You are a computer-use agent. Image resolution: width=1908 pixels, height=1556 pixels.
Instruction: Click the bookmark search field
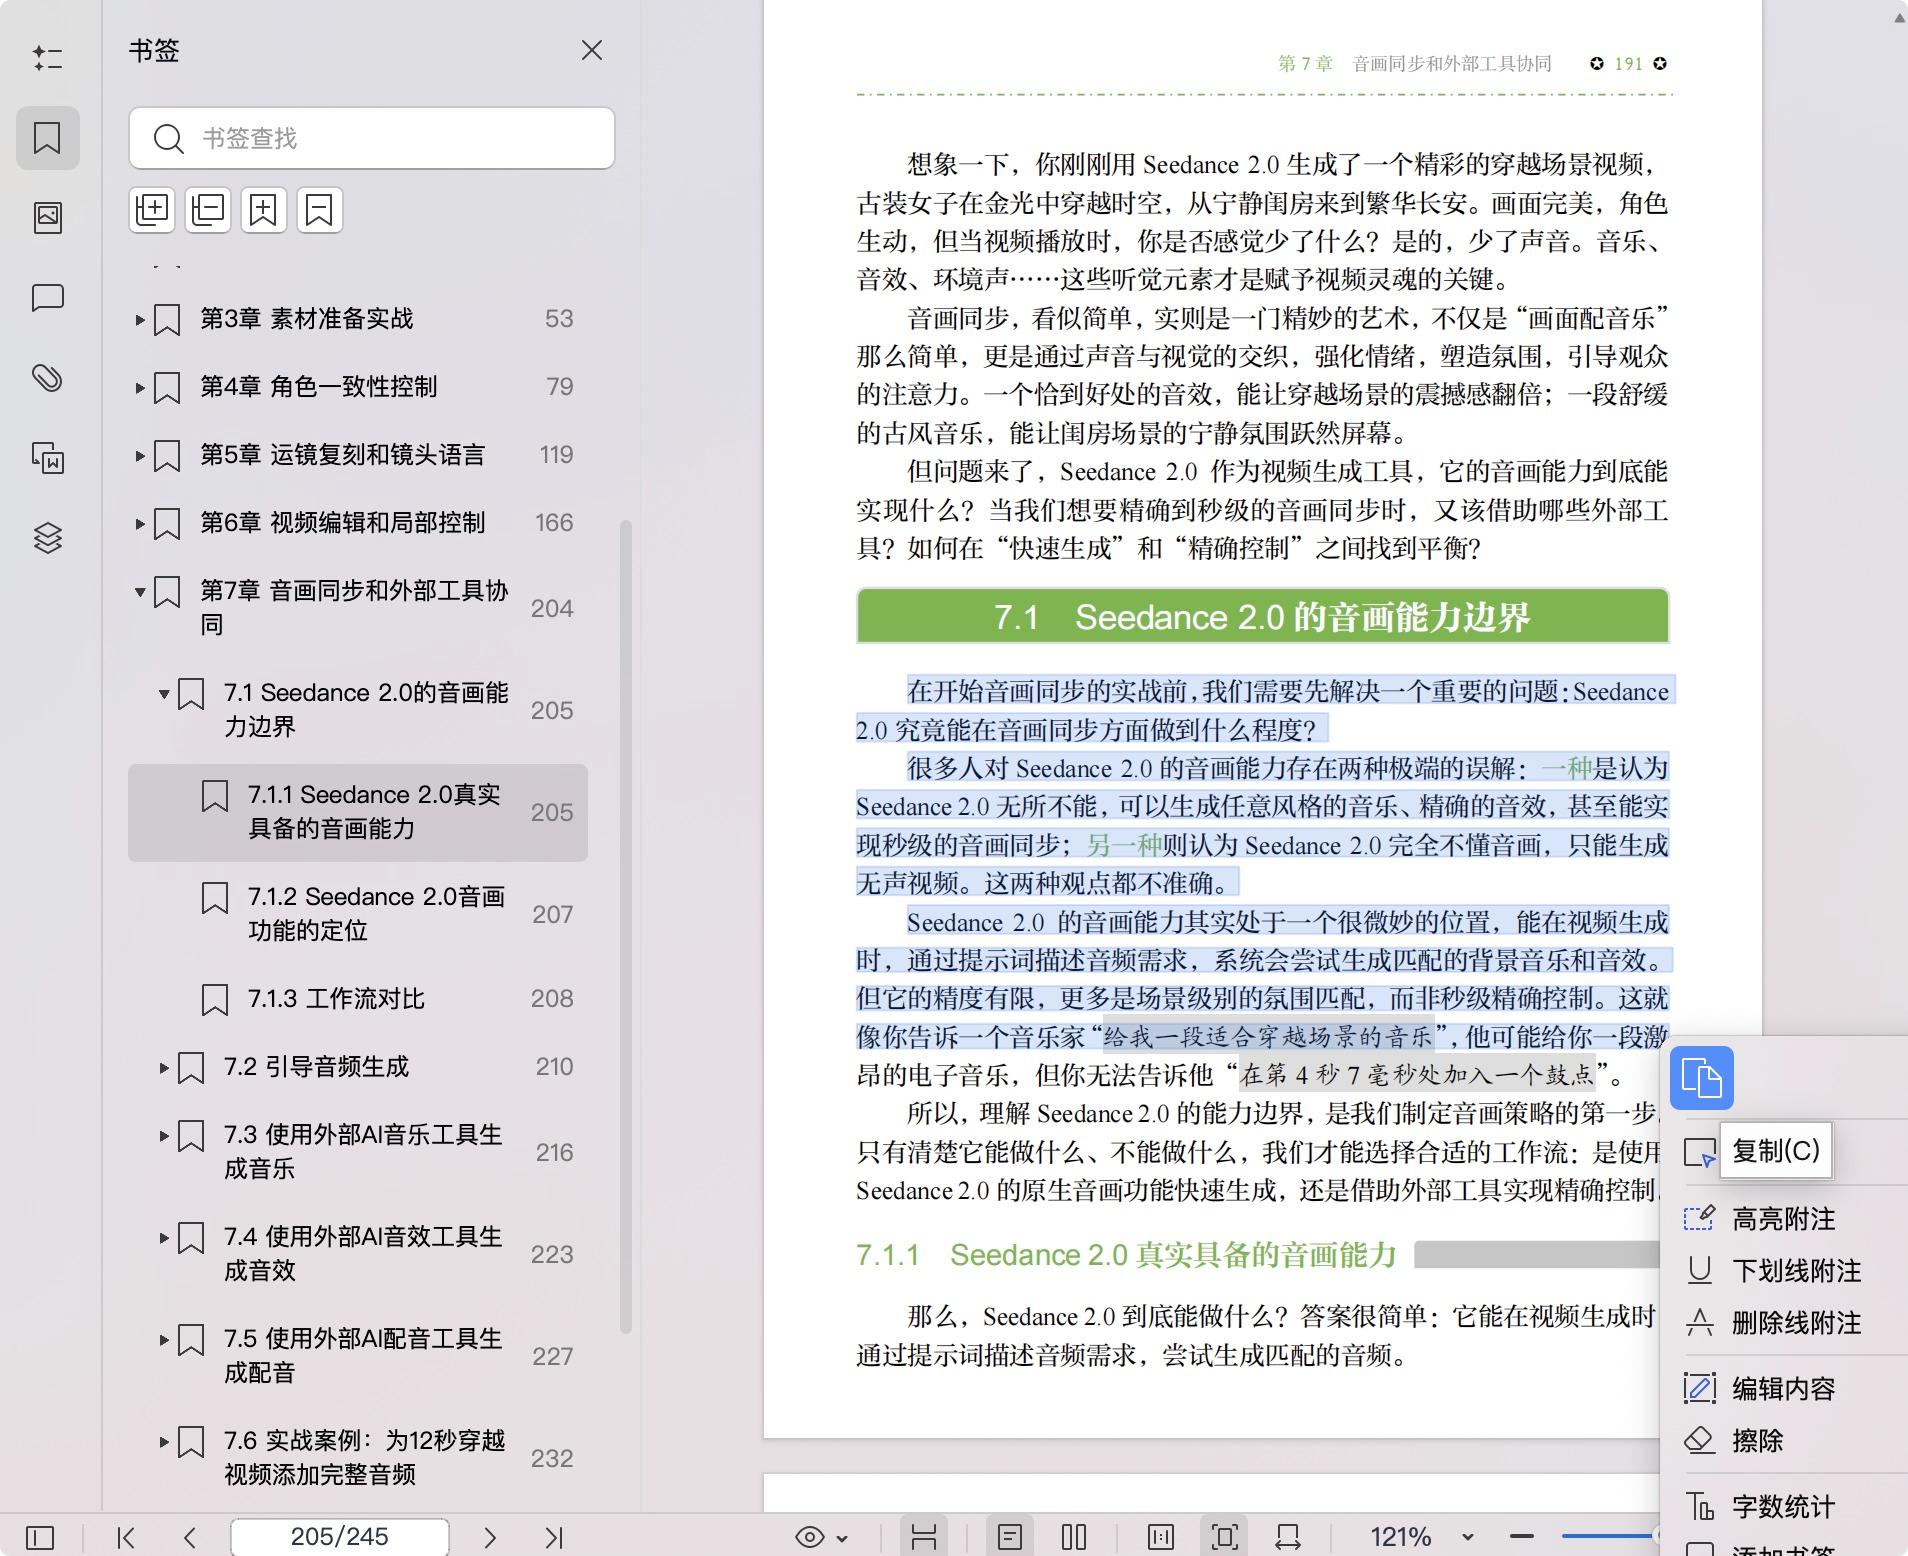(x=372, y=138)
